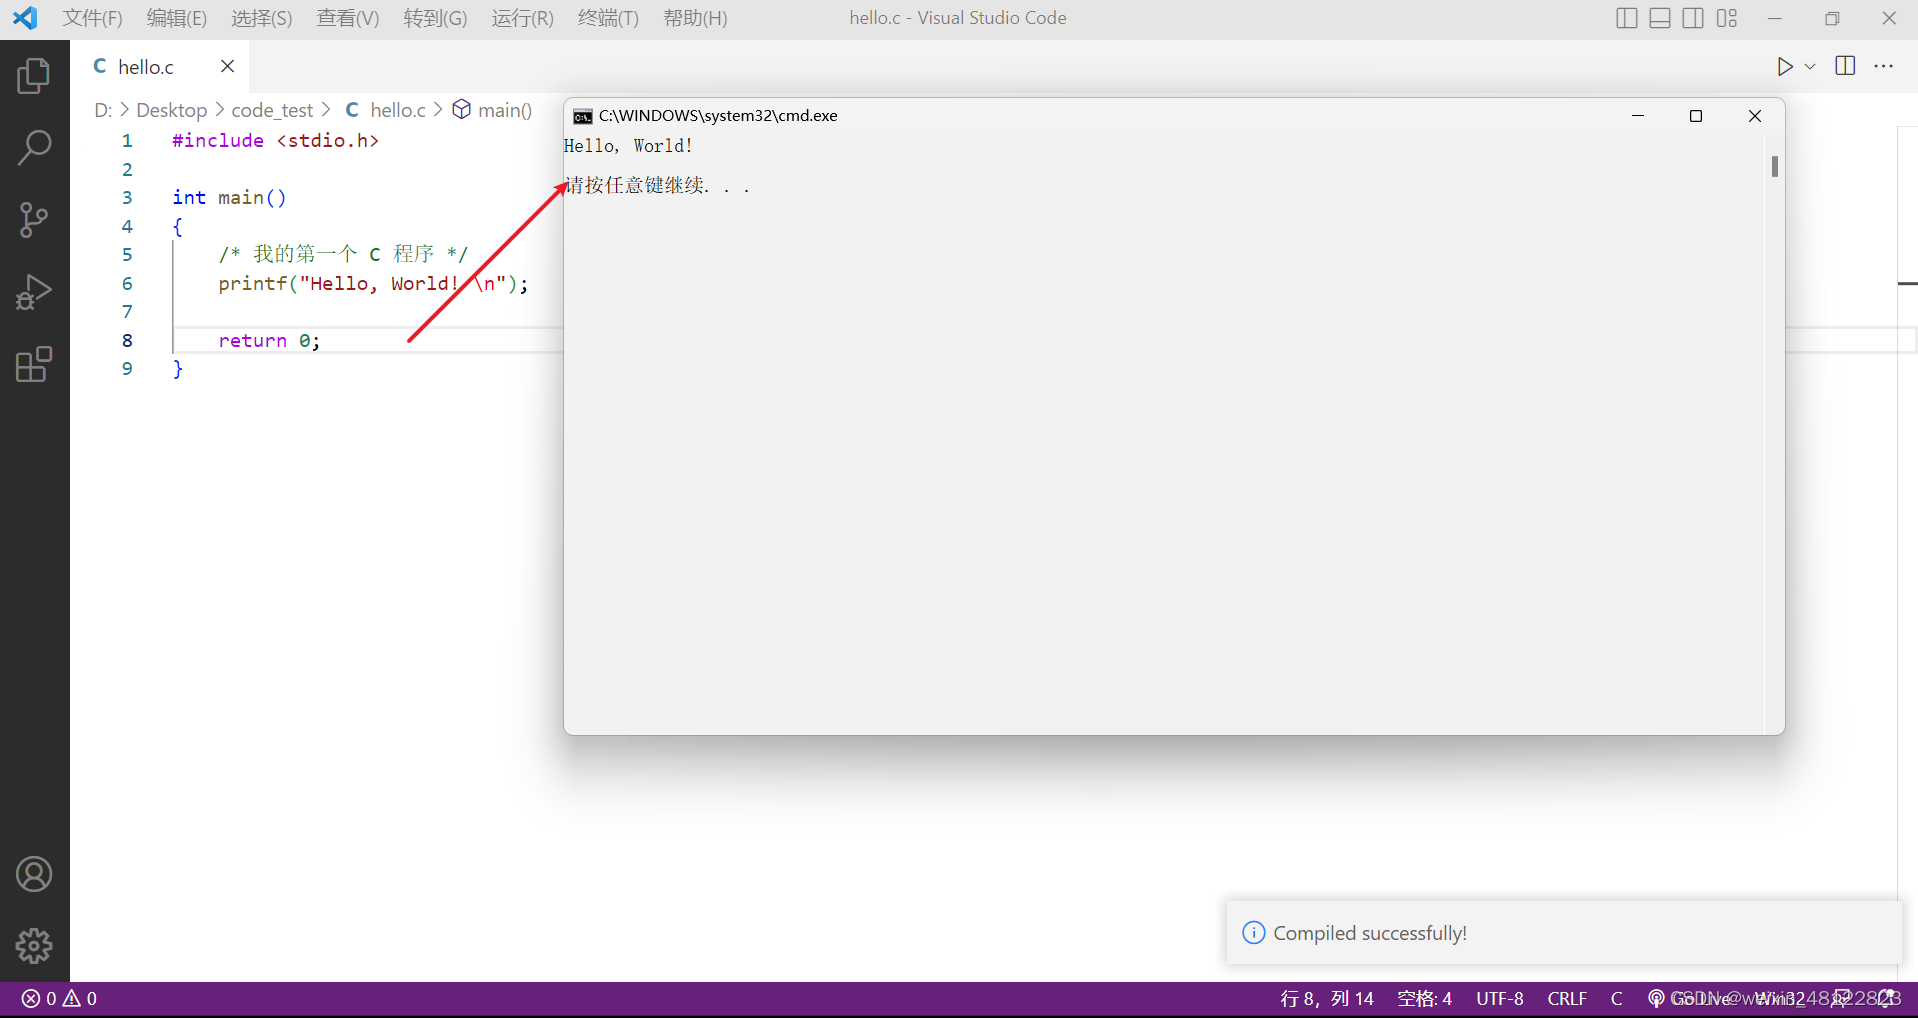Image resolution: width=1918 pixels, height=1018 pixels.
Task: Select the hello.c editor tab
Action: pyautogui.click(x=146, y=66)
